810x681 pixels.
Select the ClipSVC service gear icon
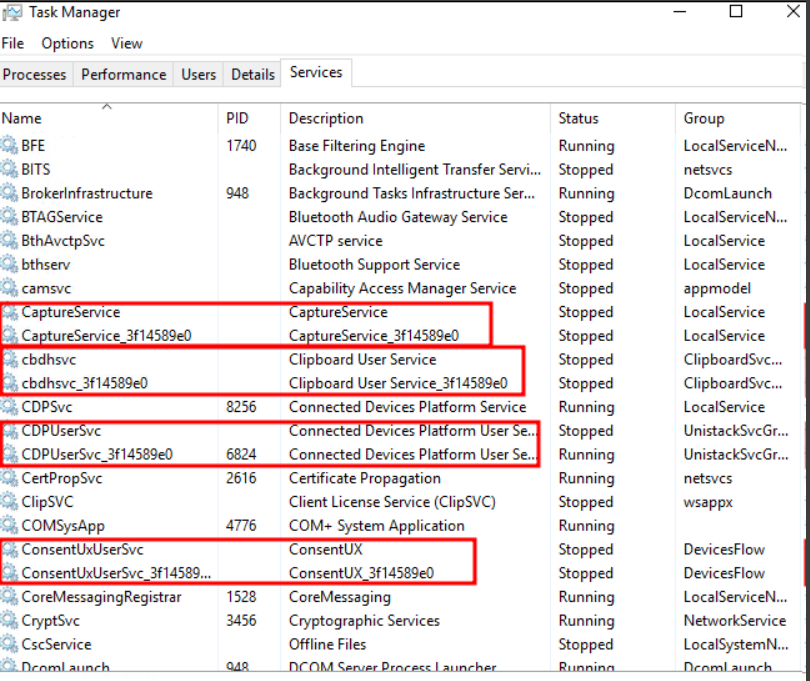coord(9,502)
